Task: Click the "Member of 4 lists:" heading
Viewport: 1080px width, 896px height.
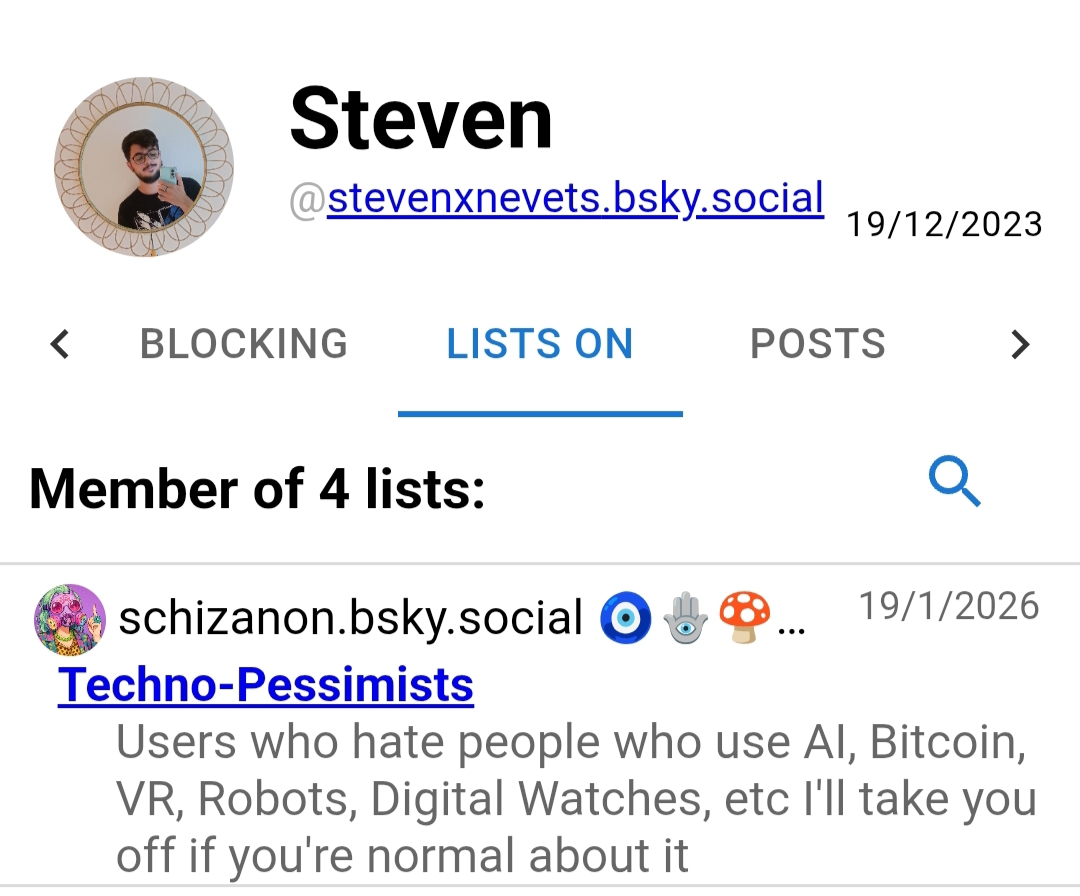Action: pyautogui.click(x=257, y=490)
